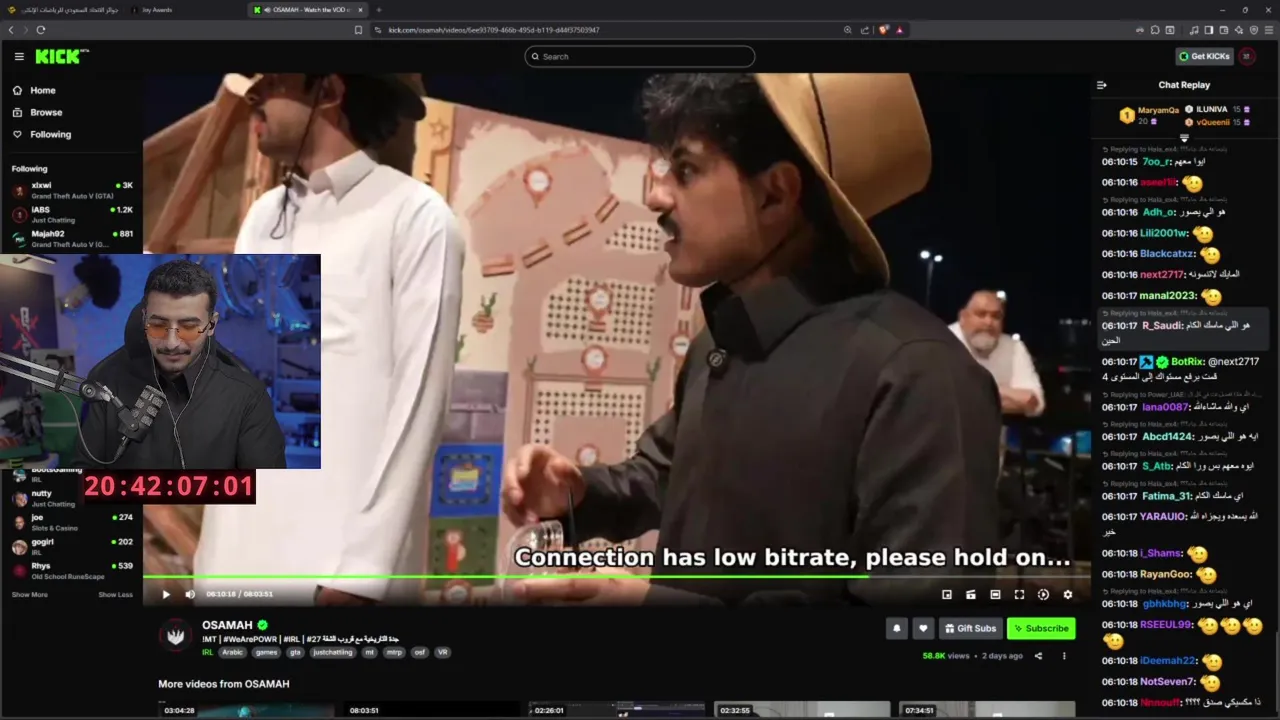Open xlxwi channel in Following list
This screenshot has height=720, width=1280.
tap(72, 189)
